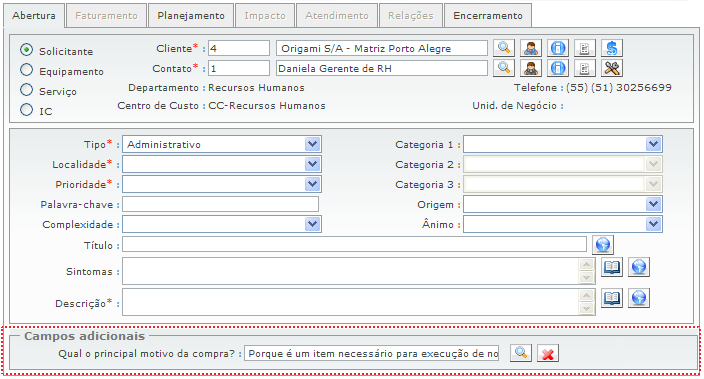Focus the Título input field

[354, 245]
